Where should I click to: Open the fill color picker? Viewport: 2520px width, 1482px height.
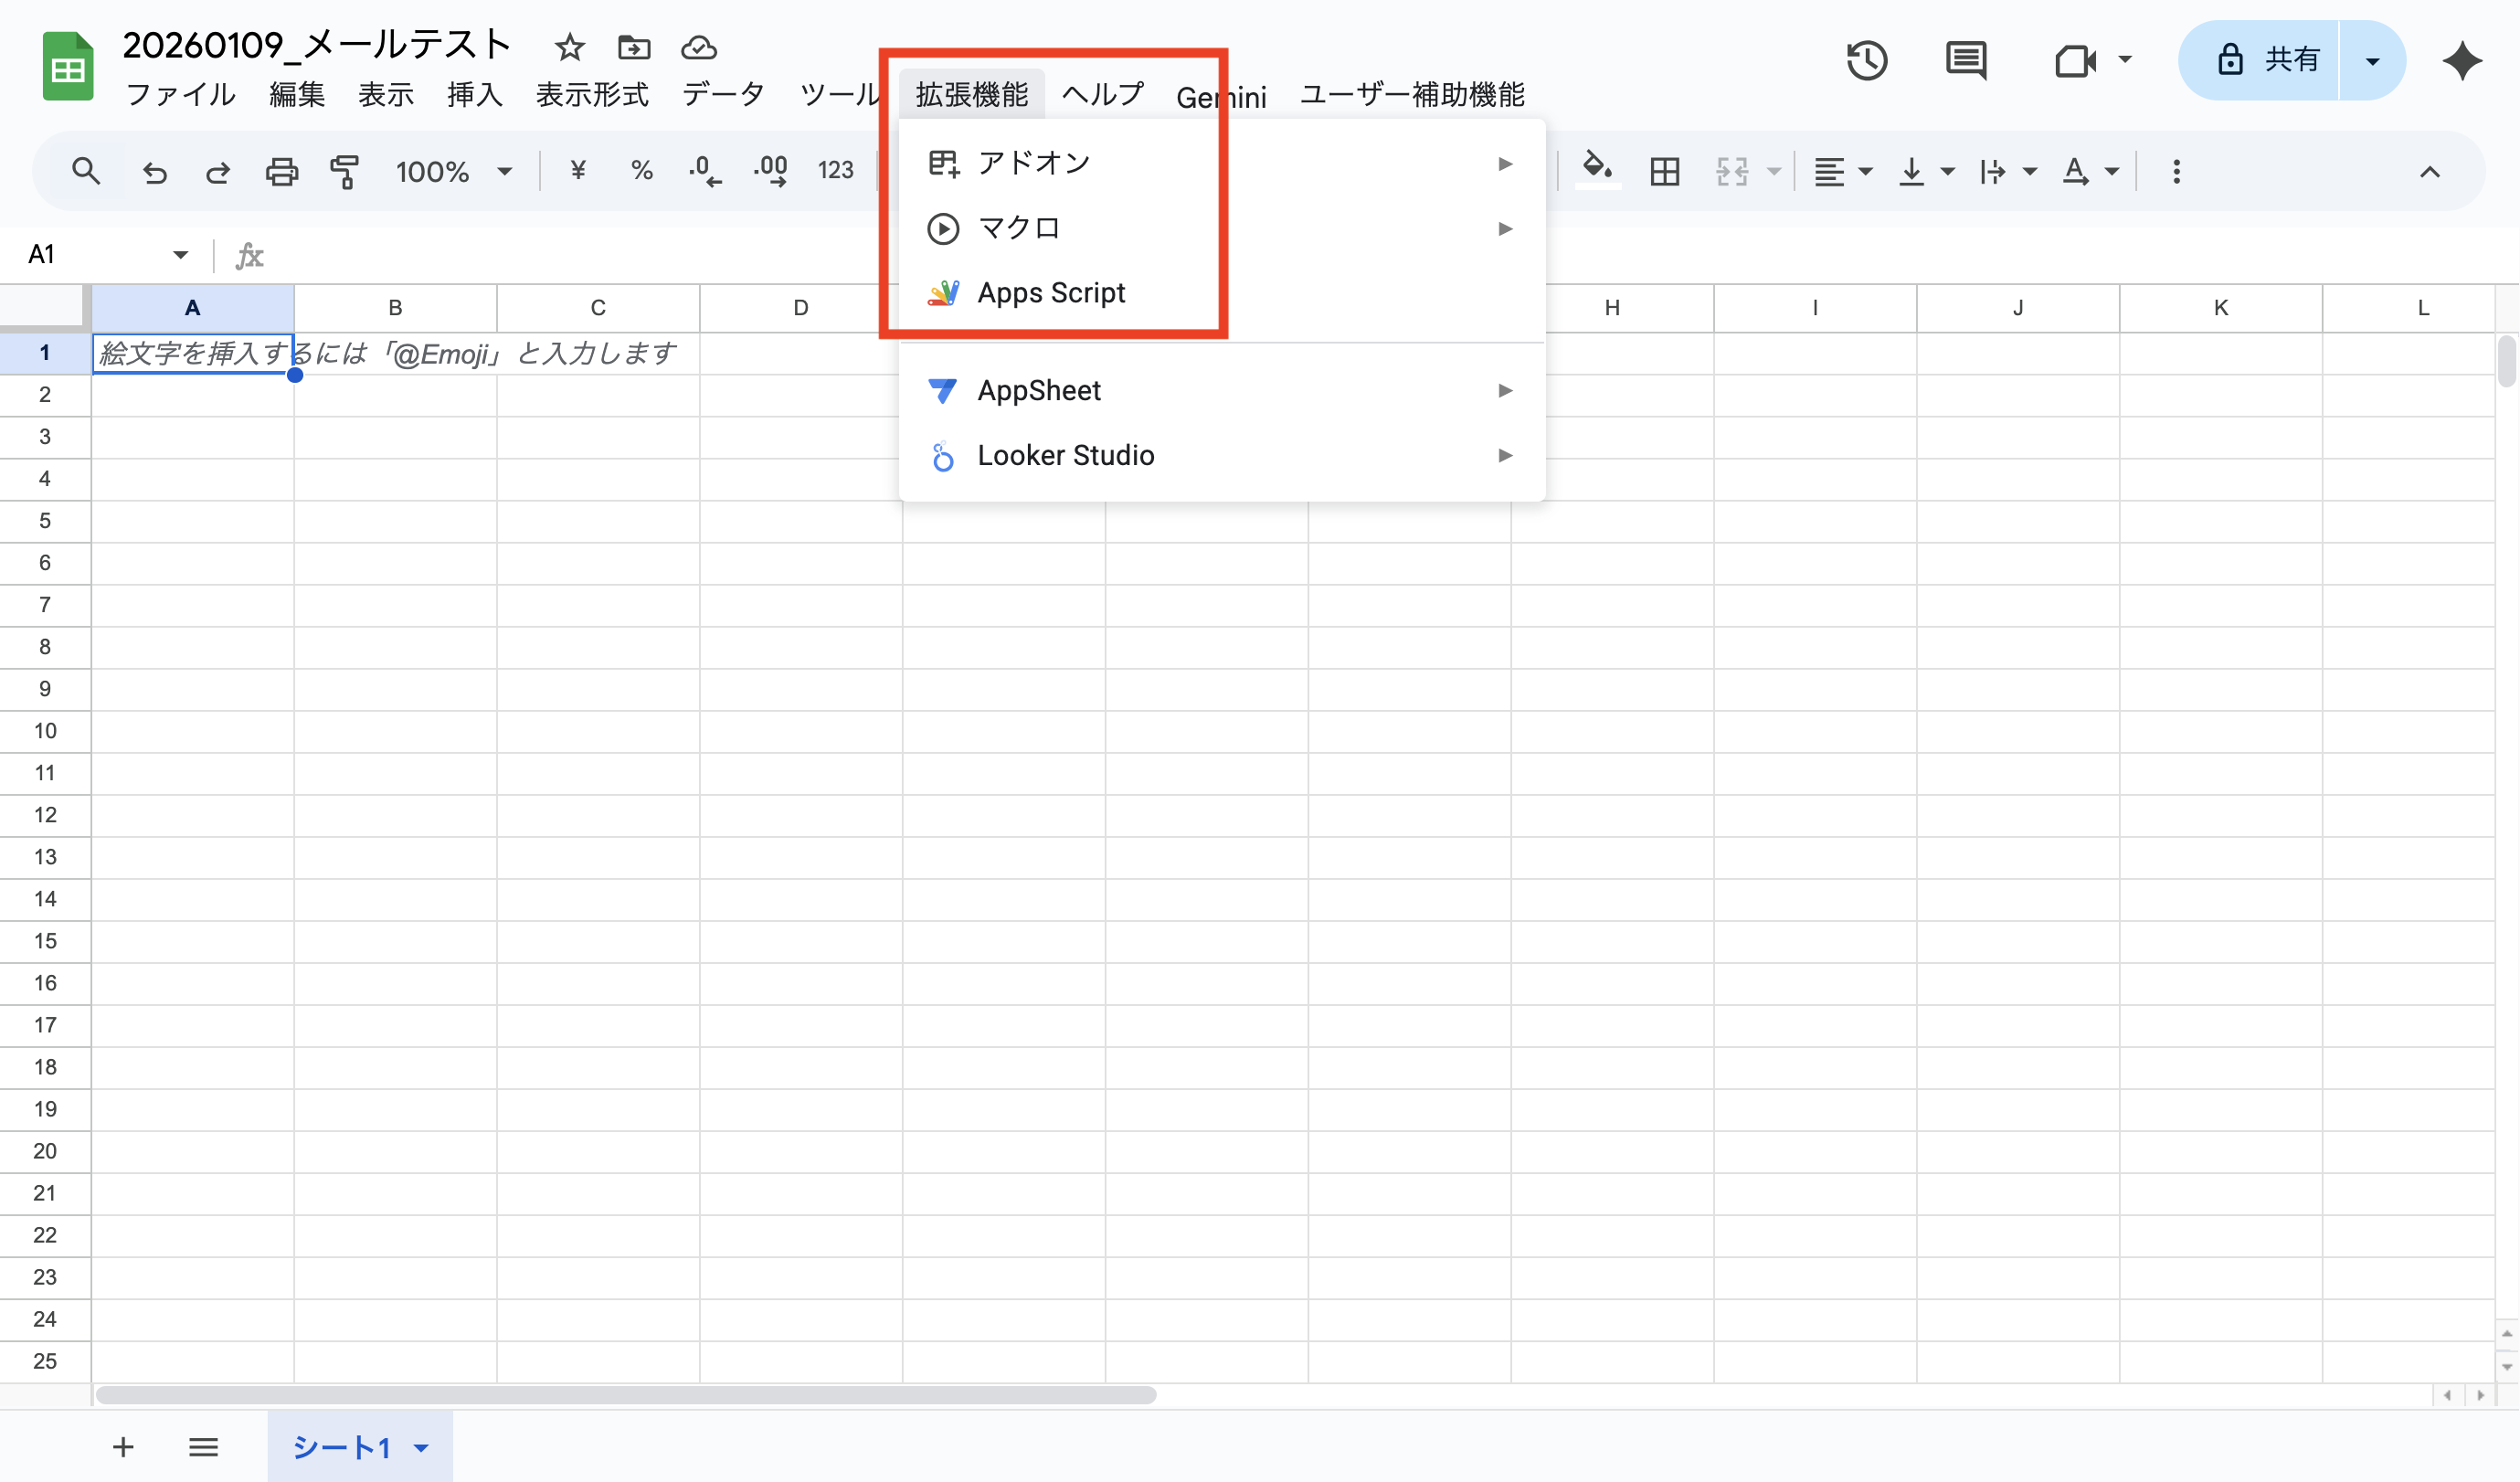coord(1596,171)
